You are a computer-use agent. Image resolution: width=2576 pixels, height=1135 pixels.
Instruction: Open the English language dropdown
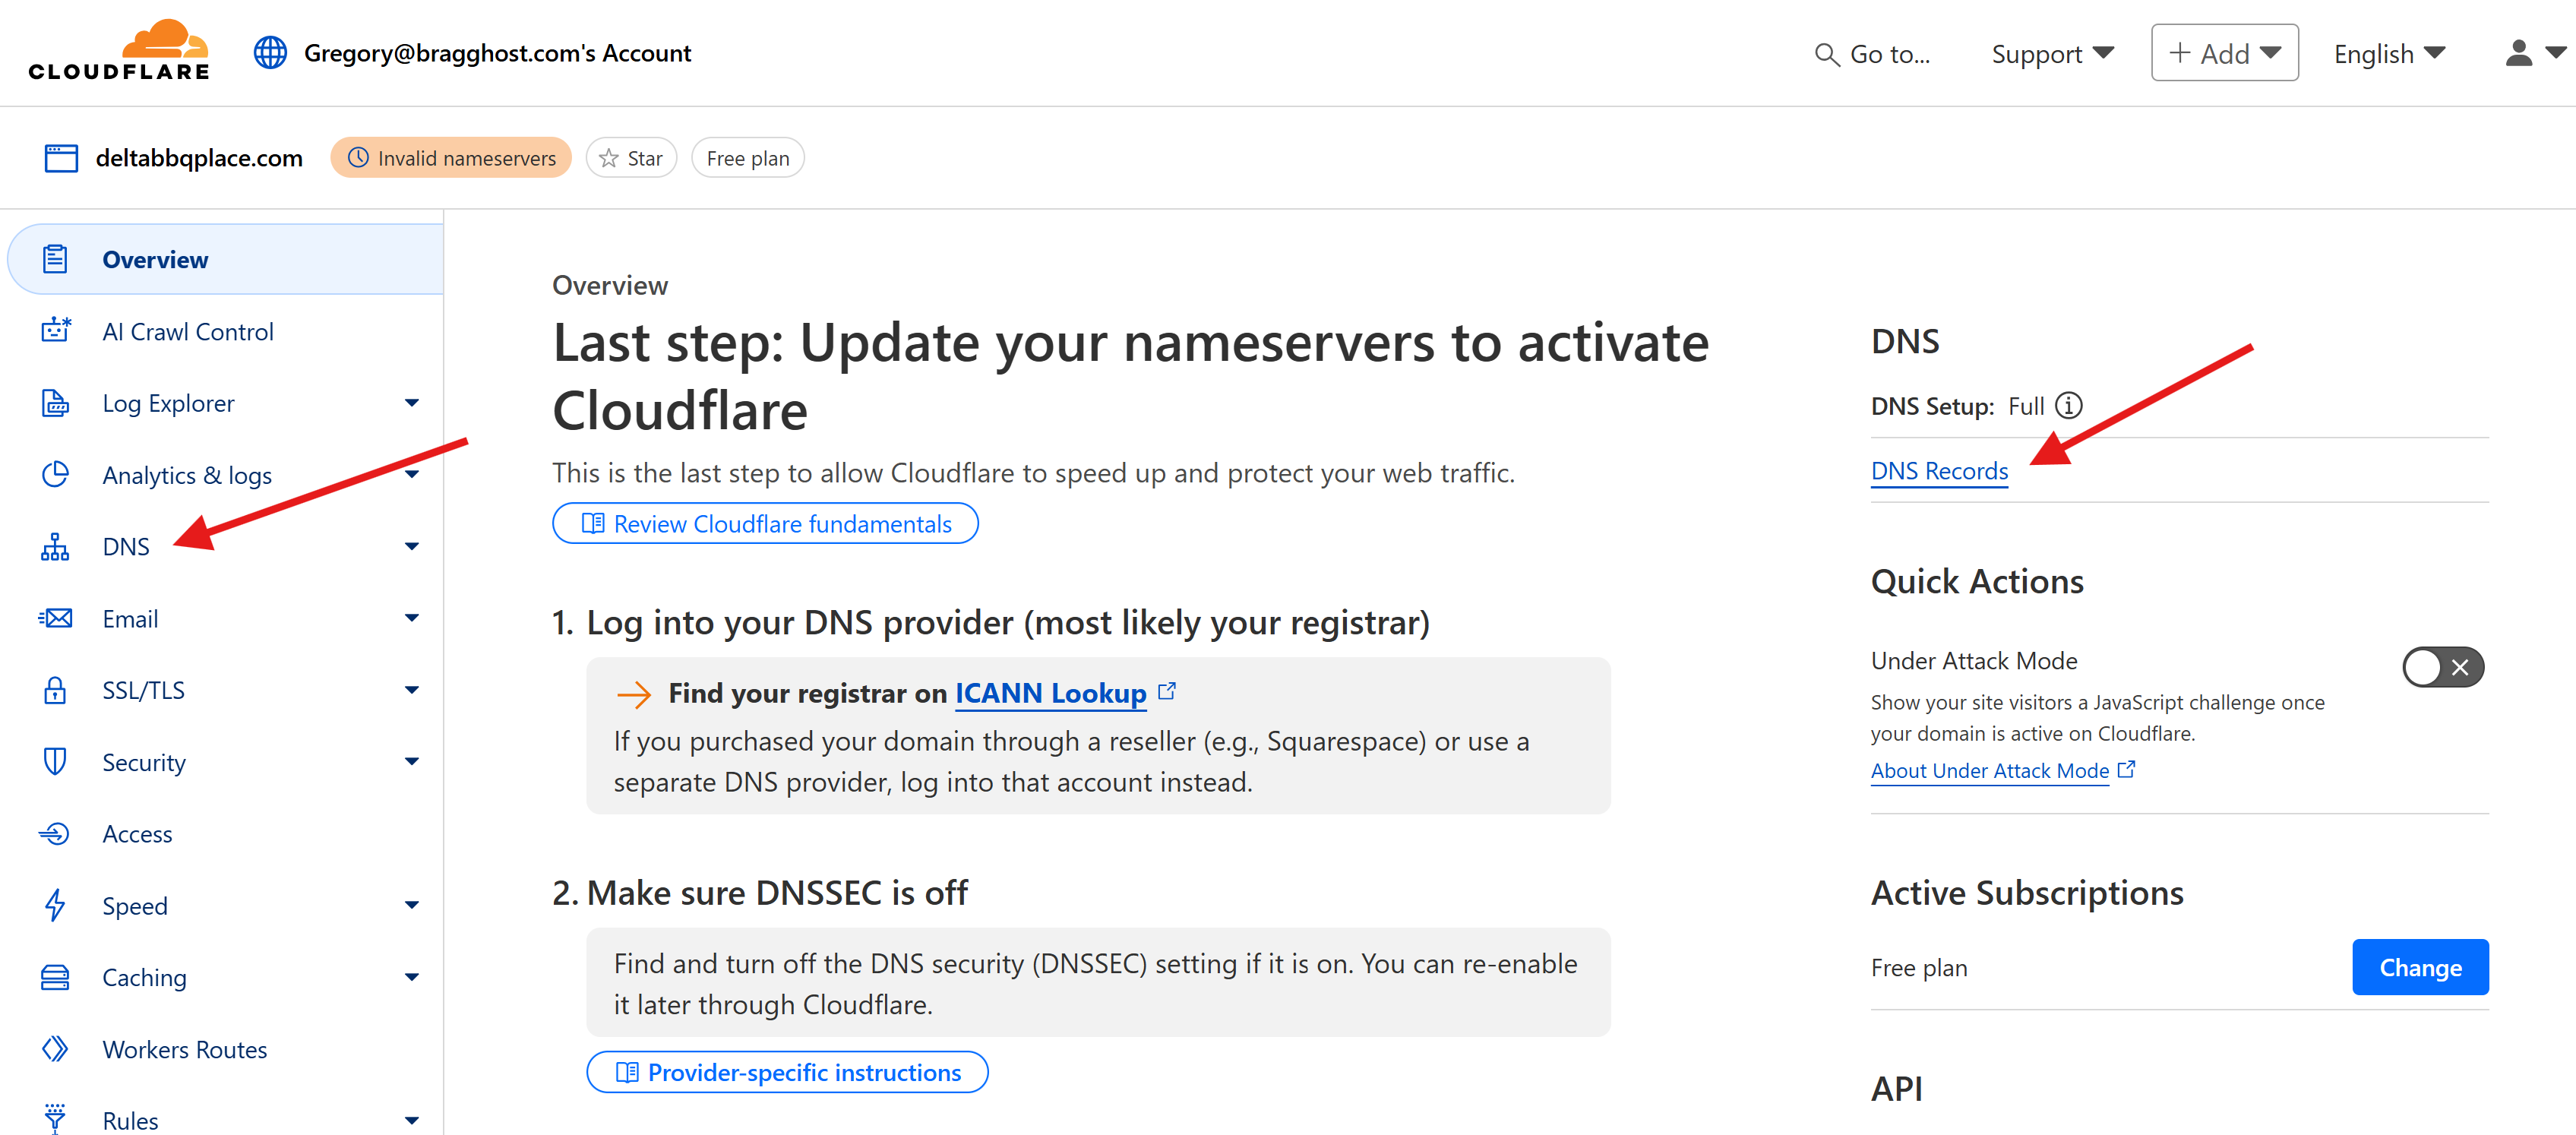pos(2388,54)
